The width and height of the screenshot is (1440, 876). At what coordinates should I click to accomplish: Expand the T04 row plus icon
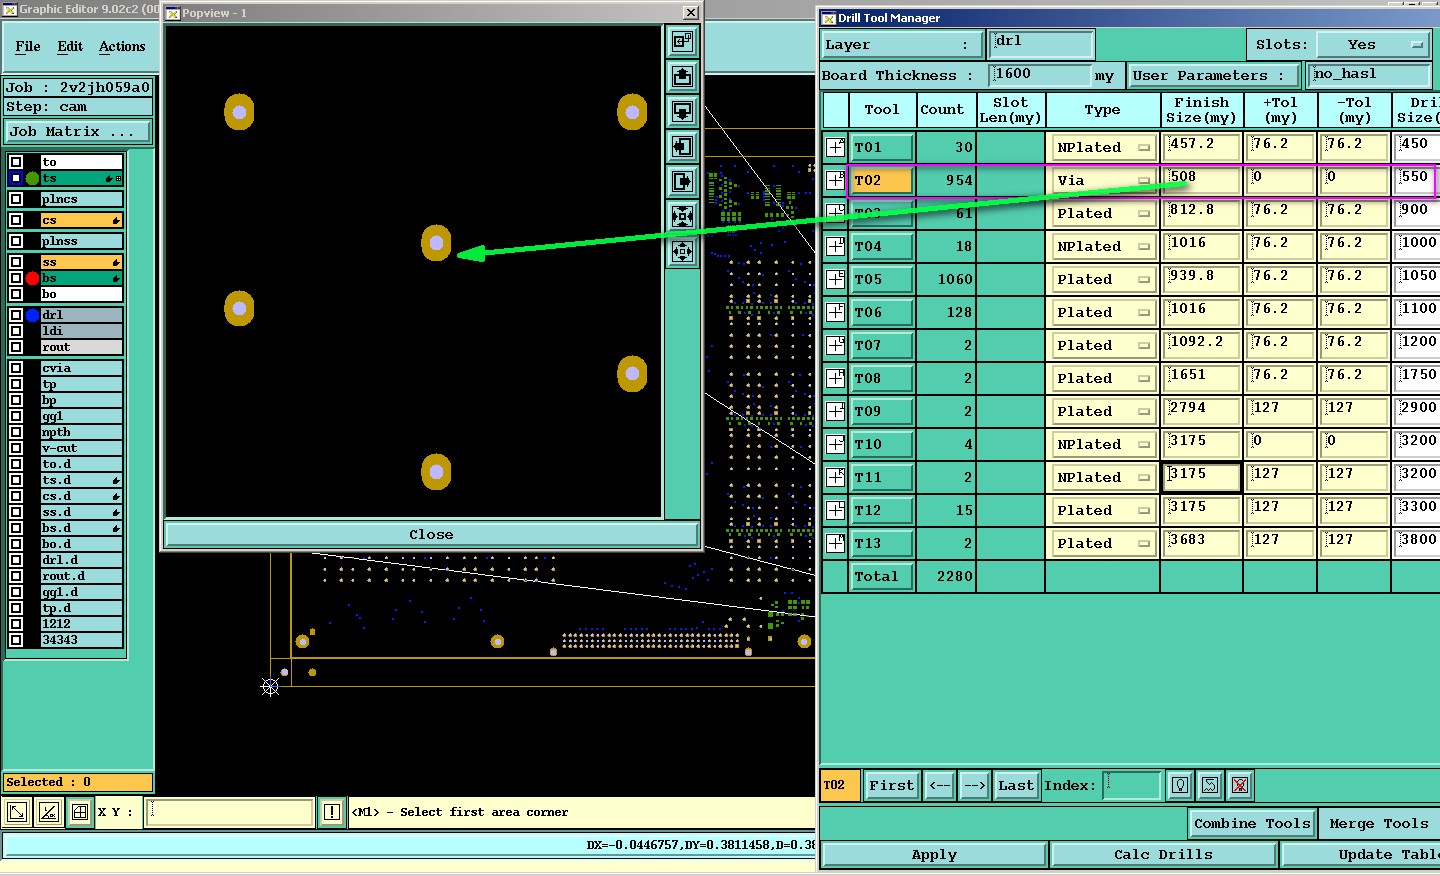click(x=836, y=246)
